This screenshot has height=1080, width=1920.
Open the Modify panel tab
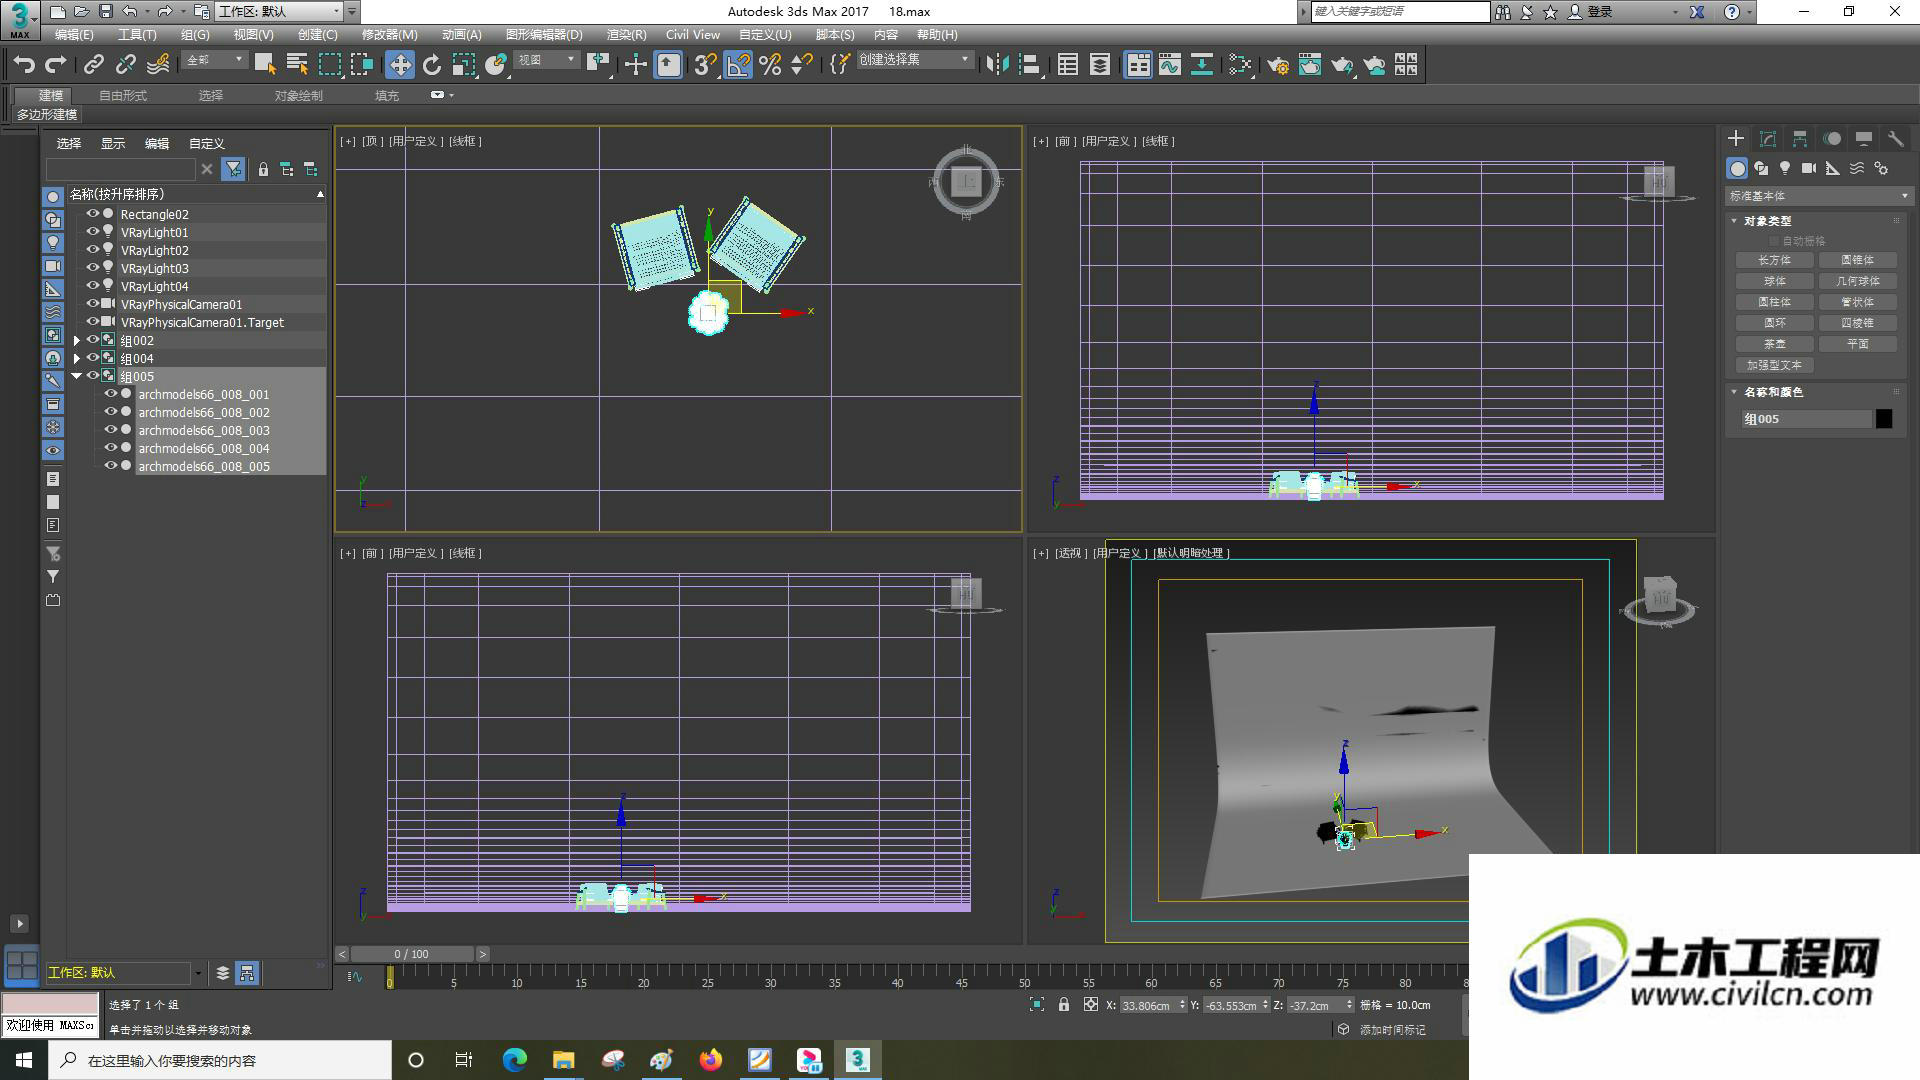pos(1768,139)
